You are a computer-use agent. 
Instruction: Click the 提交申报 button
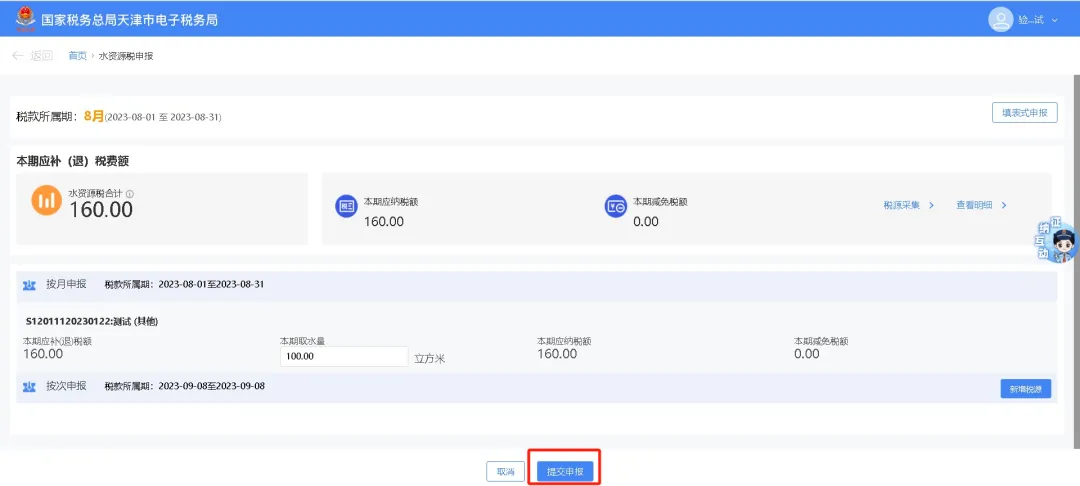(x=565, y=471)
